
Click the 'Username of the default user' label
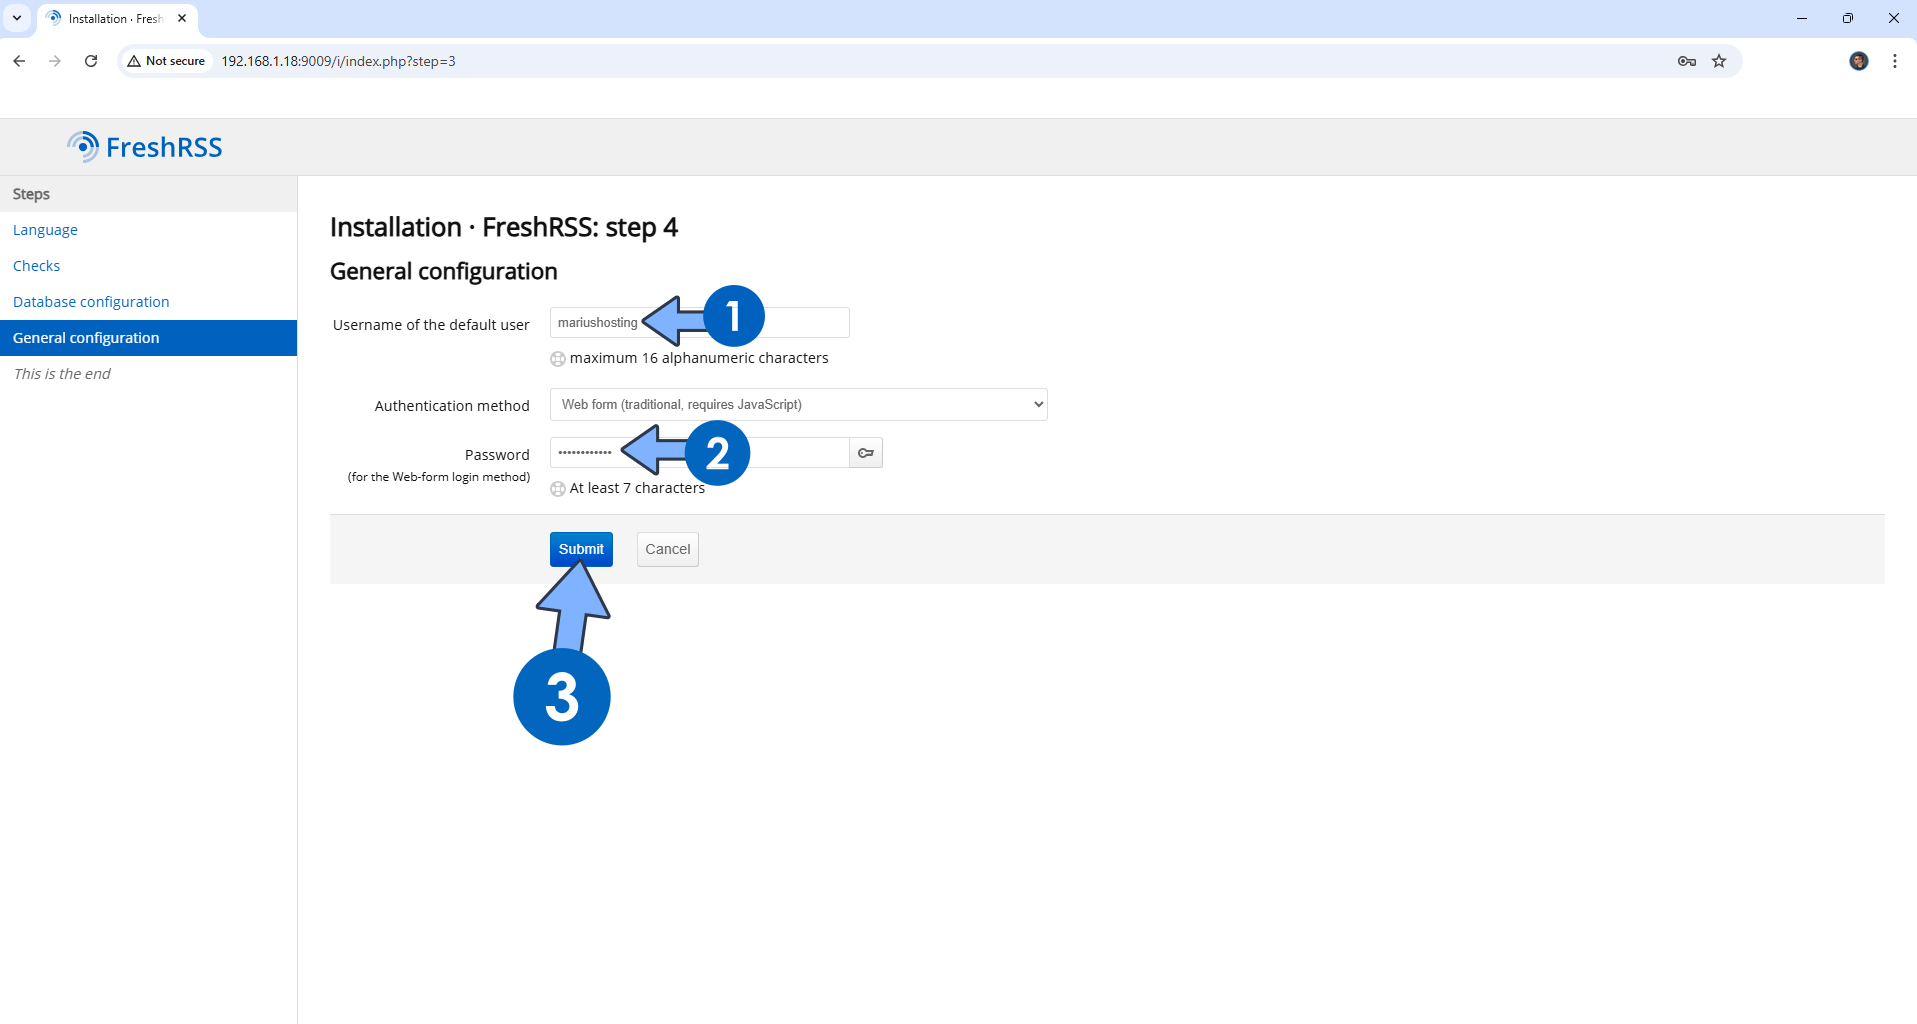[431, 325]
